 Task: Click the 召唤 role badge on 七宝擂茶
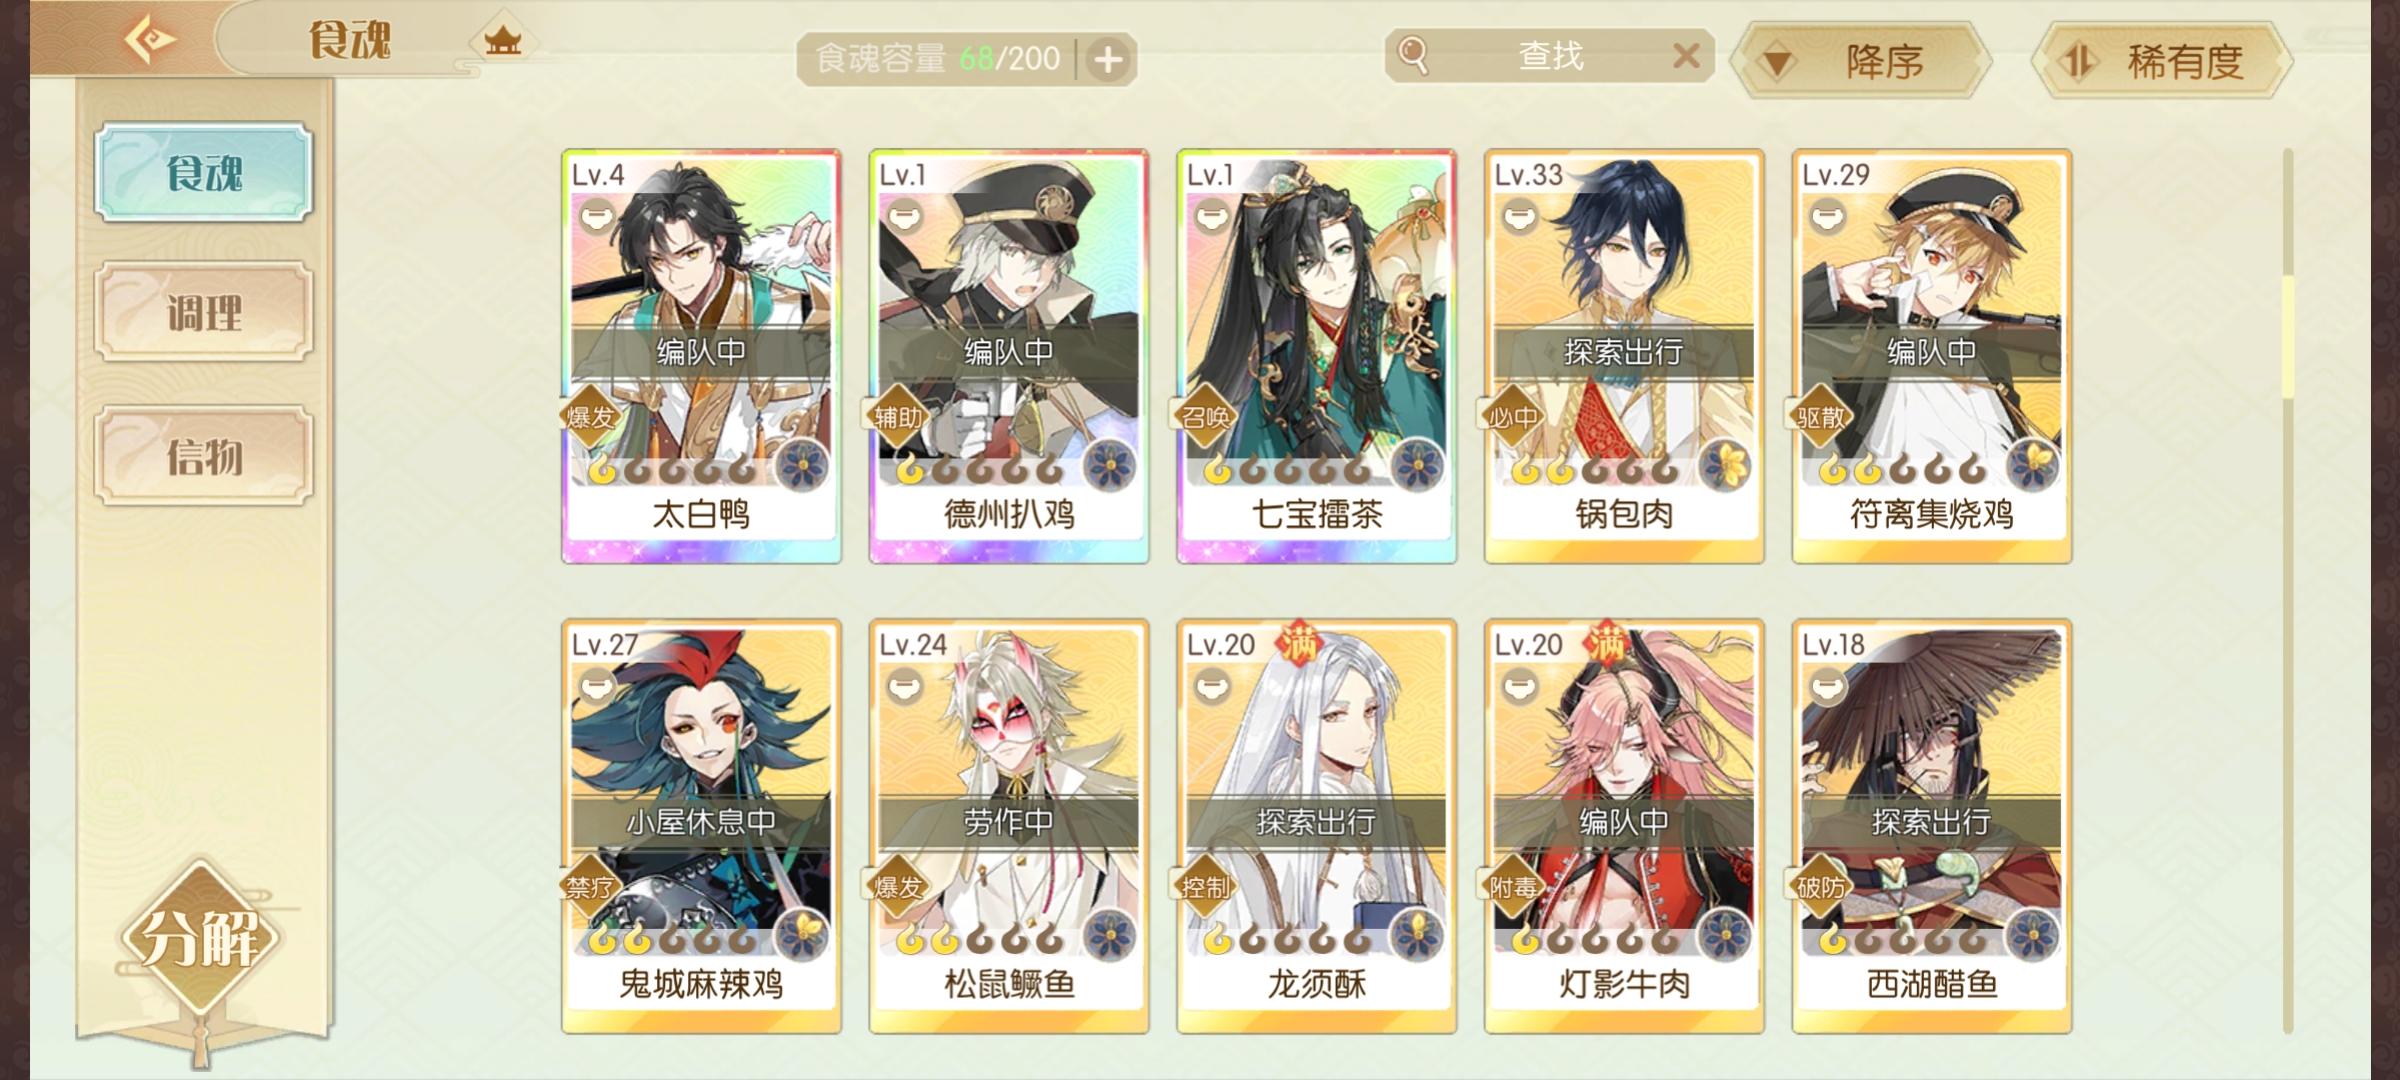pyautogui.click(x=1205, y=416)
